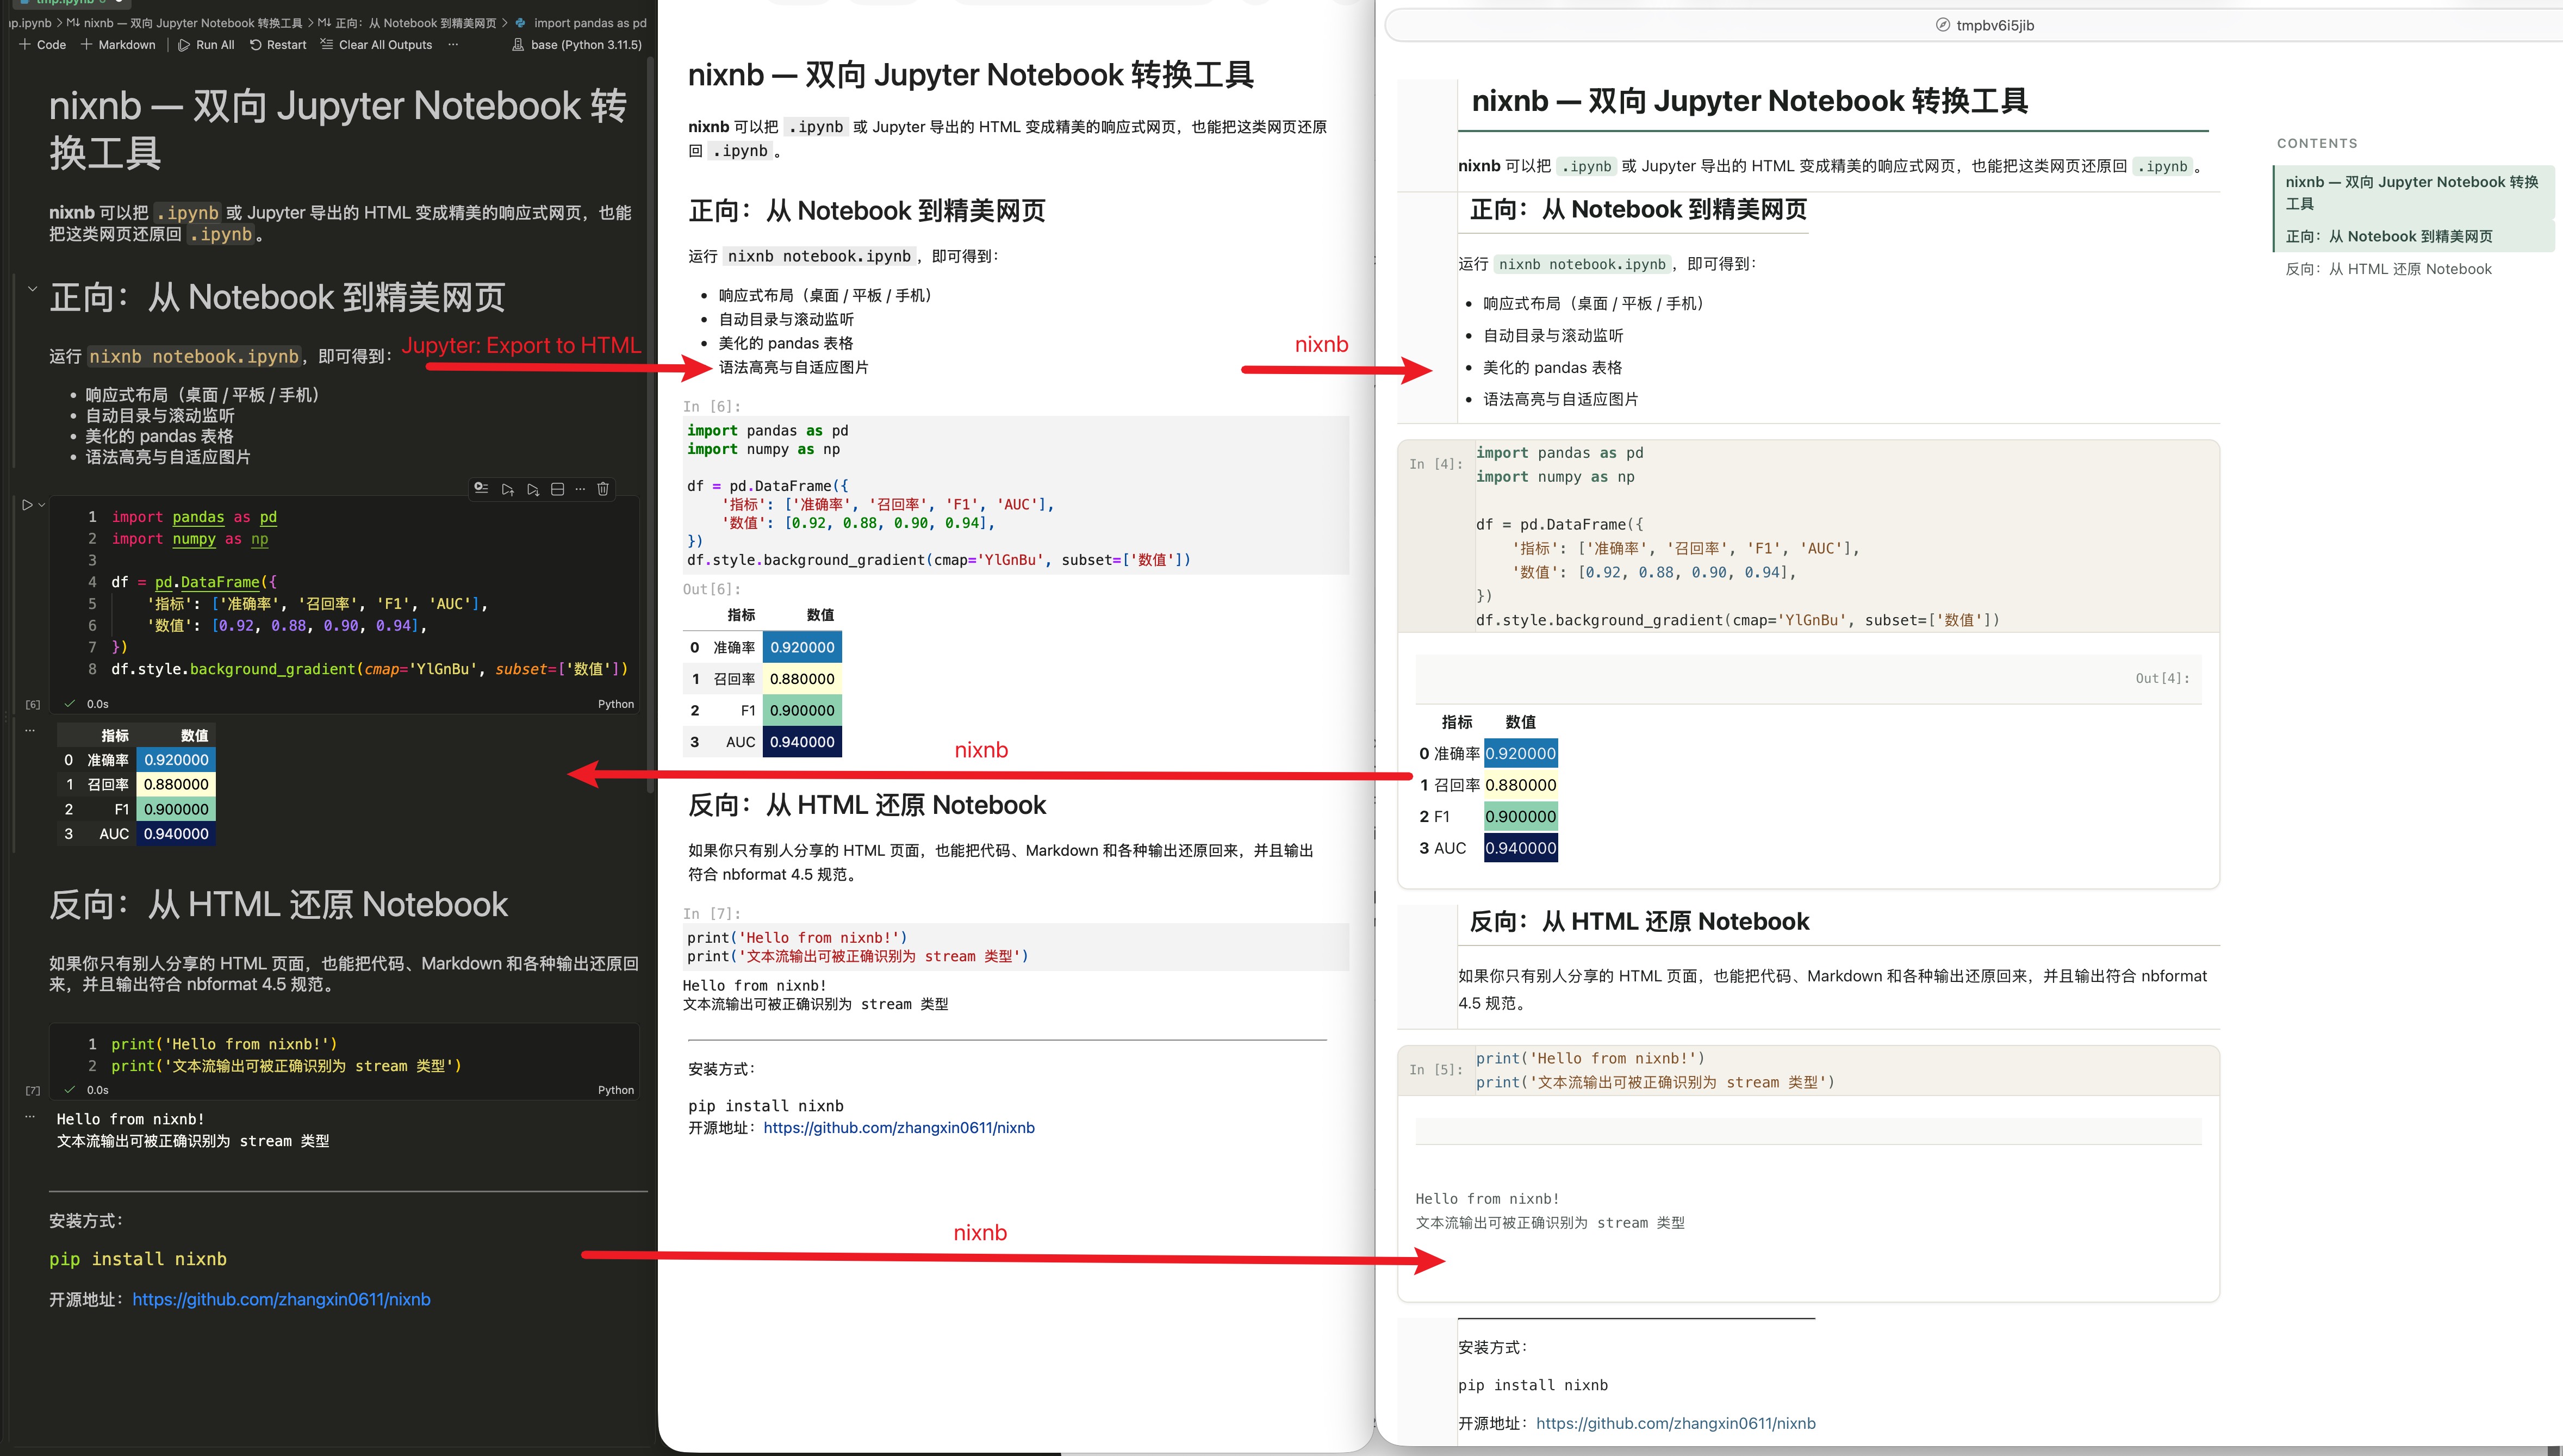This screenshot has width=2563, height=1456.
Task: Jump to 'nixnb — 双向 Jupyter Notebook 转换工具' in CONTENTS
Action: [x=2412, y=192]
